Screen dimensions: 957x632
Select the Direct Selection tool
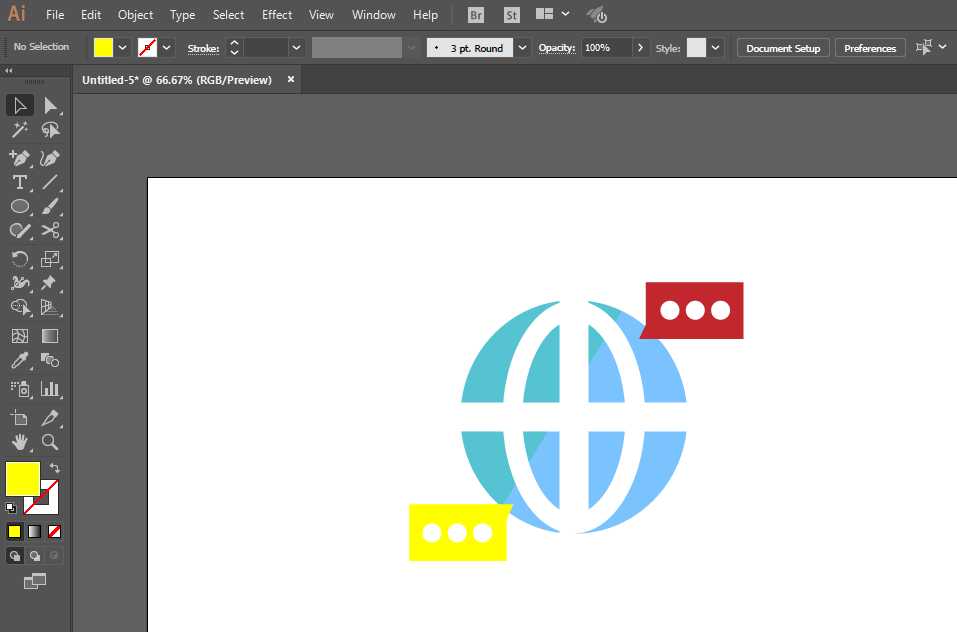click(x=51, y=106)
